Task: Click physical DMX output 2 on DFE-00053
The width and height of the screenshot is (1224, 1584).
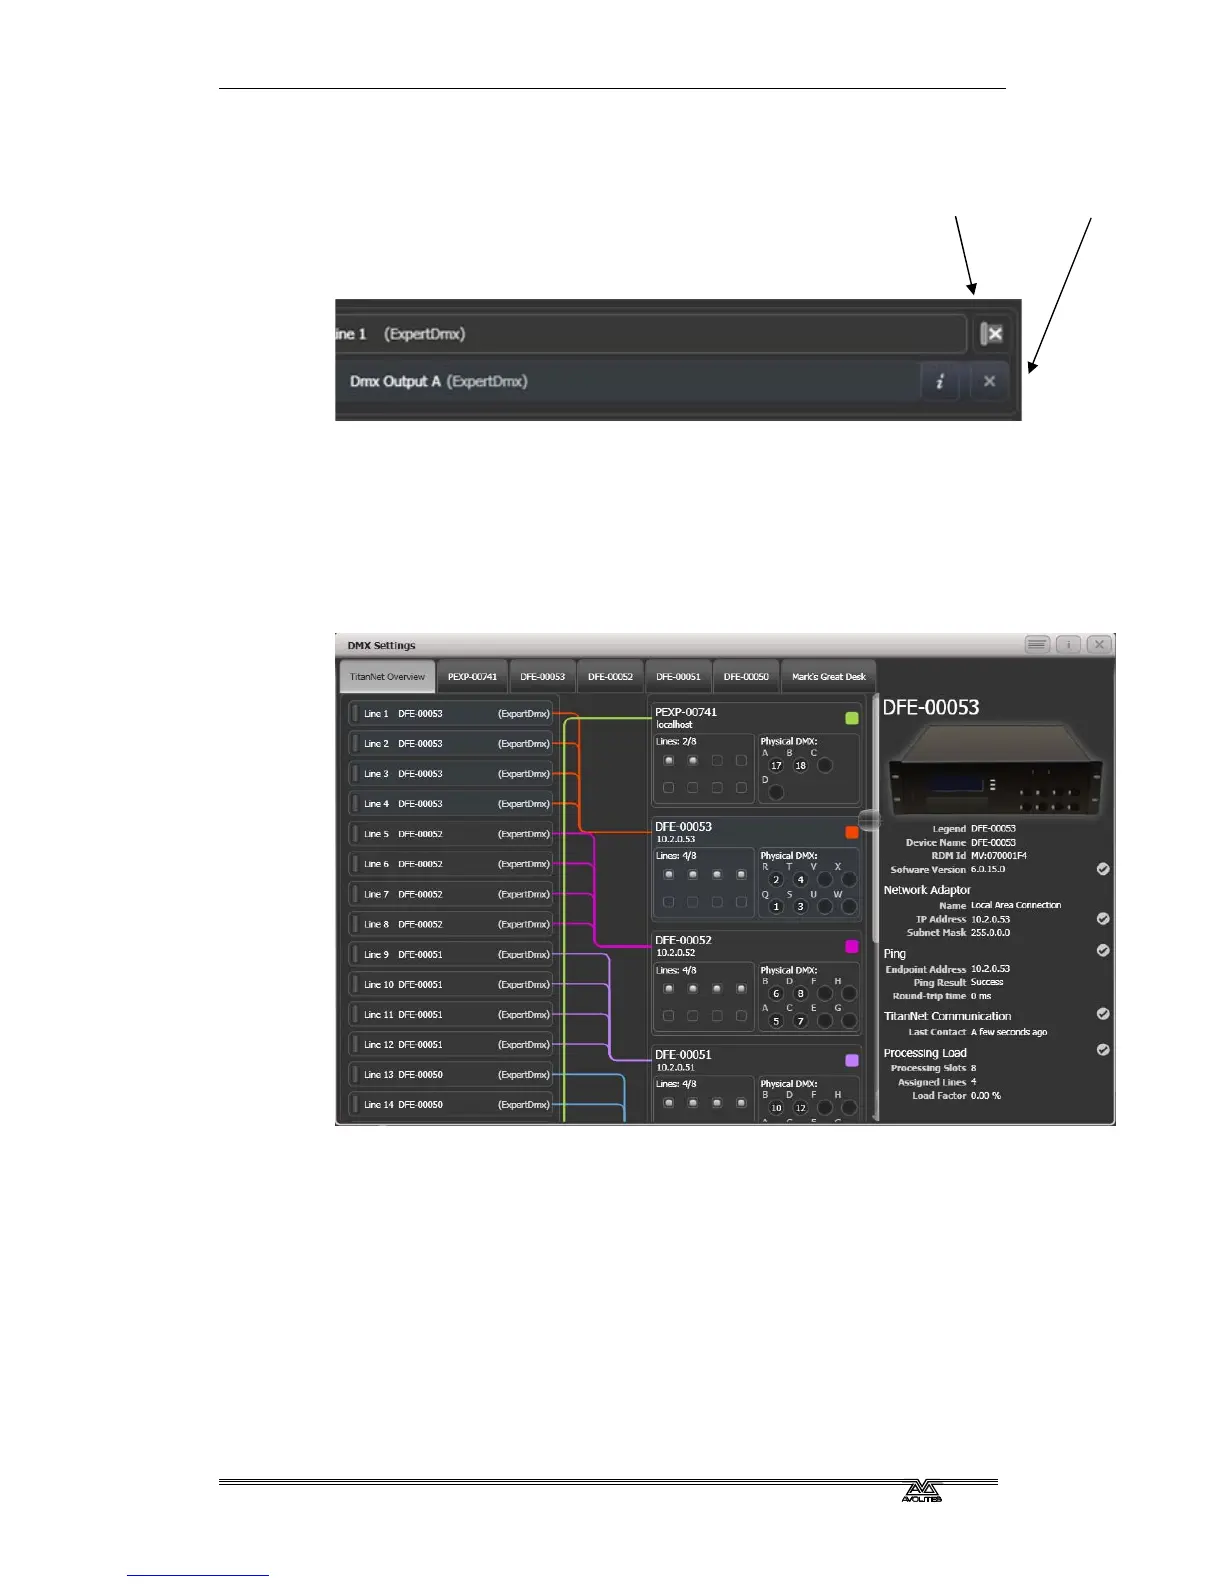Action: tap(776, 880)
